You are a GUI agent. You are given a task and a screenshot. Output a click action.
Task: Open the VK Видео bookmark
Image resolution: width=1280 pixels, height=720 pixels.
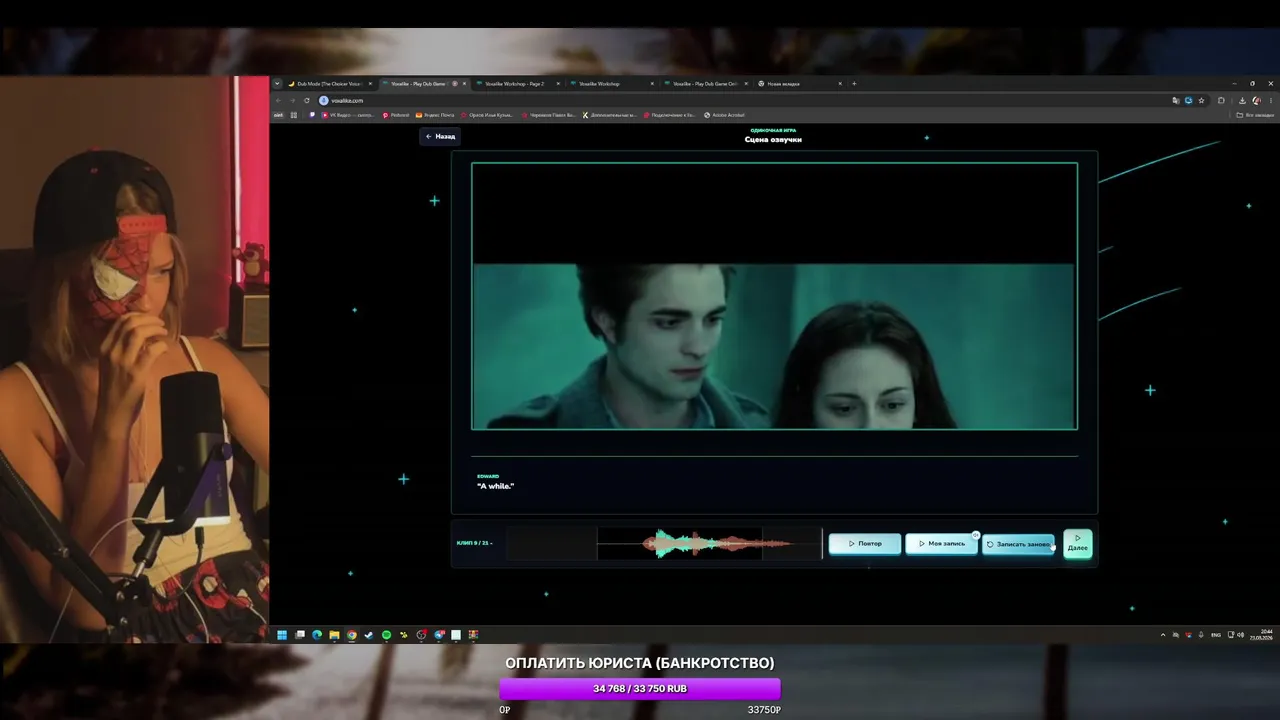coord(348,115)
